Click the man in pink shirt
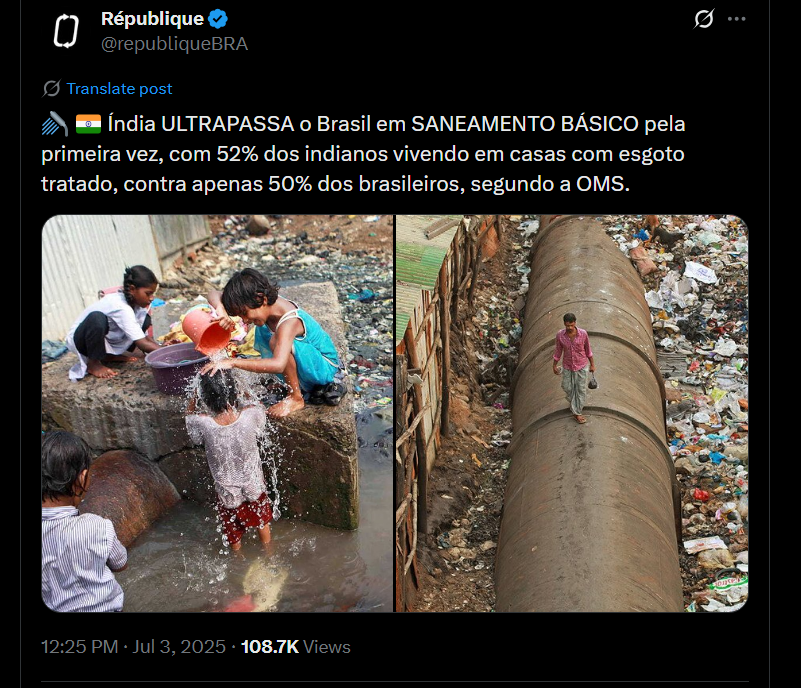801x688 pixels. 575,368
